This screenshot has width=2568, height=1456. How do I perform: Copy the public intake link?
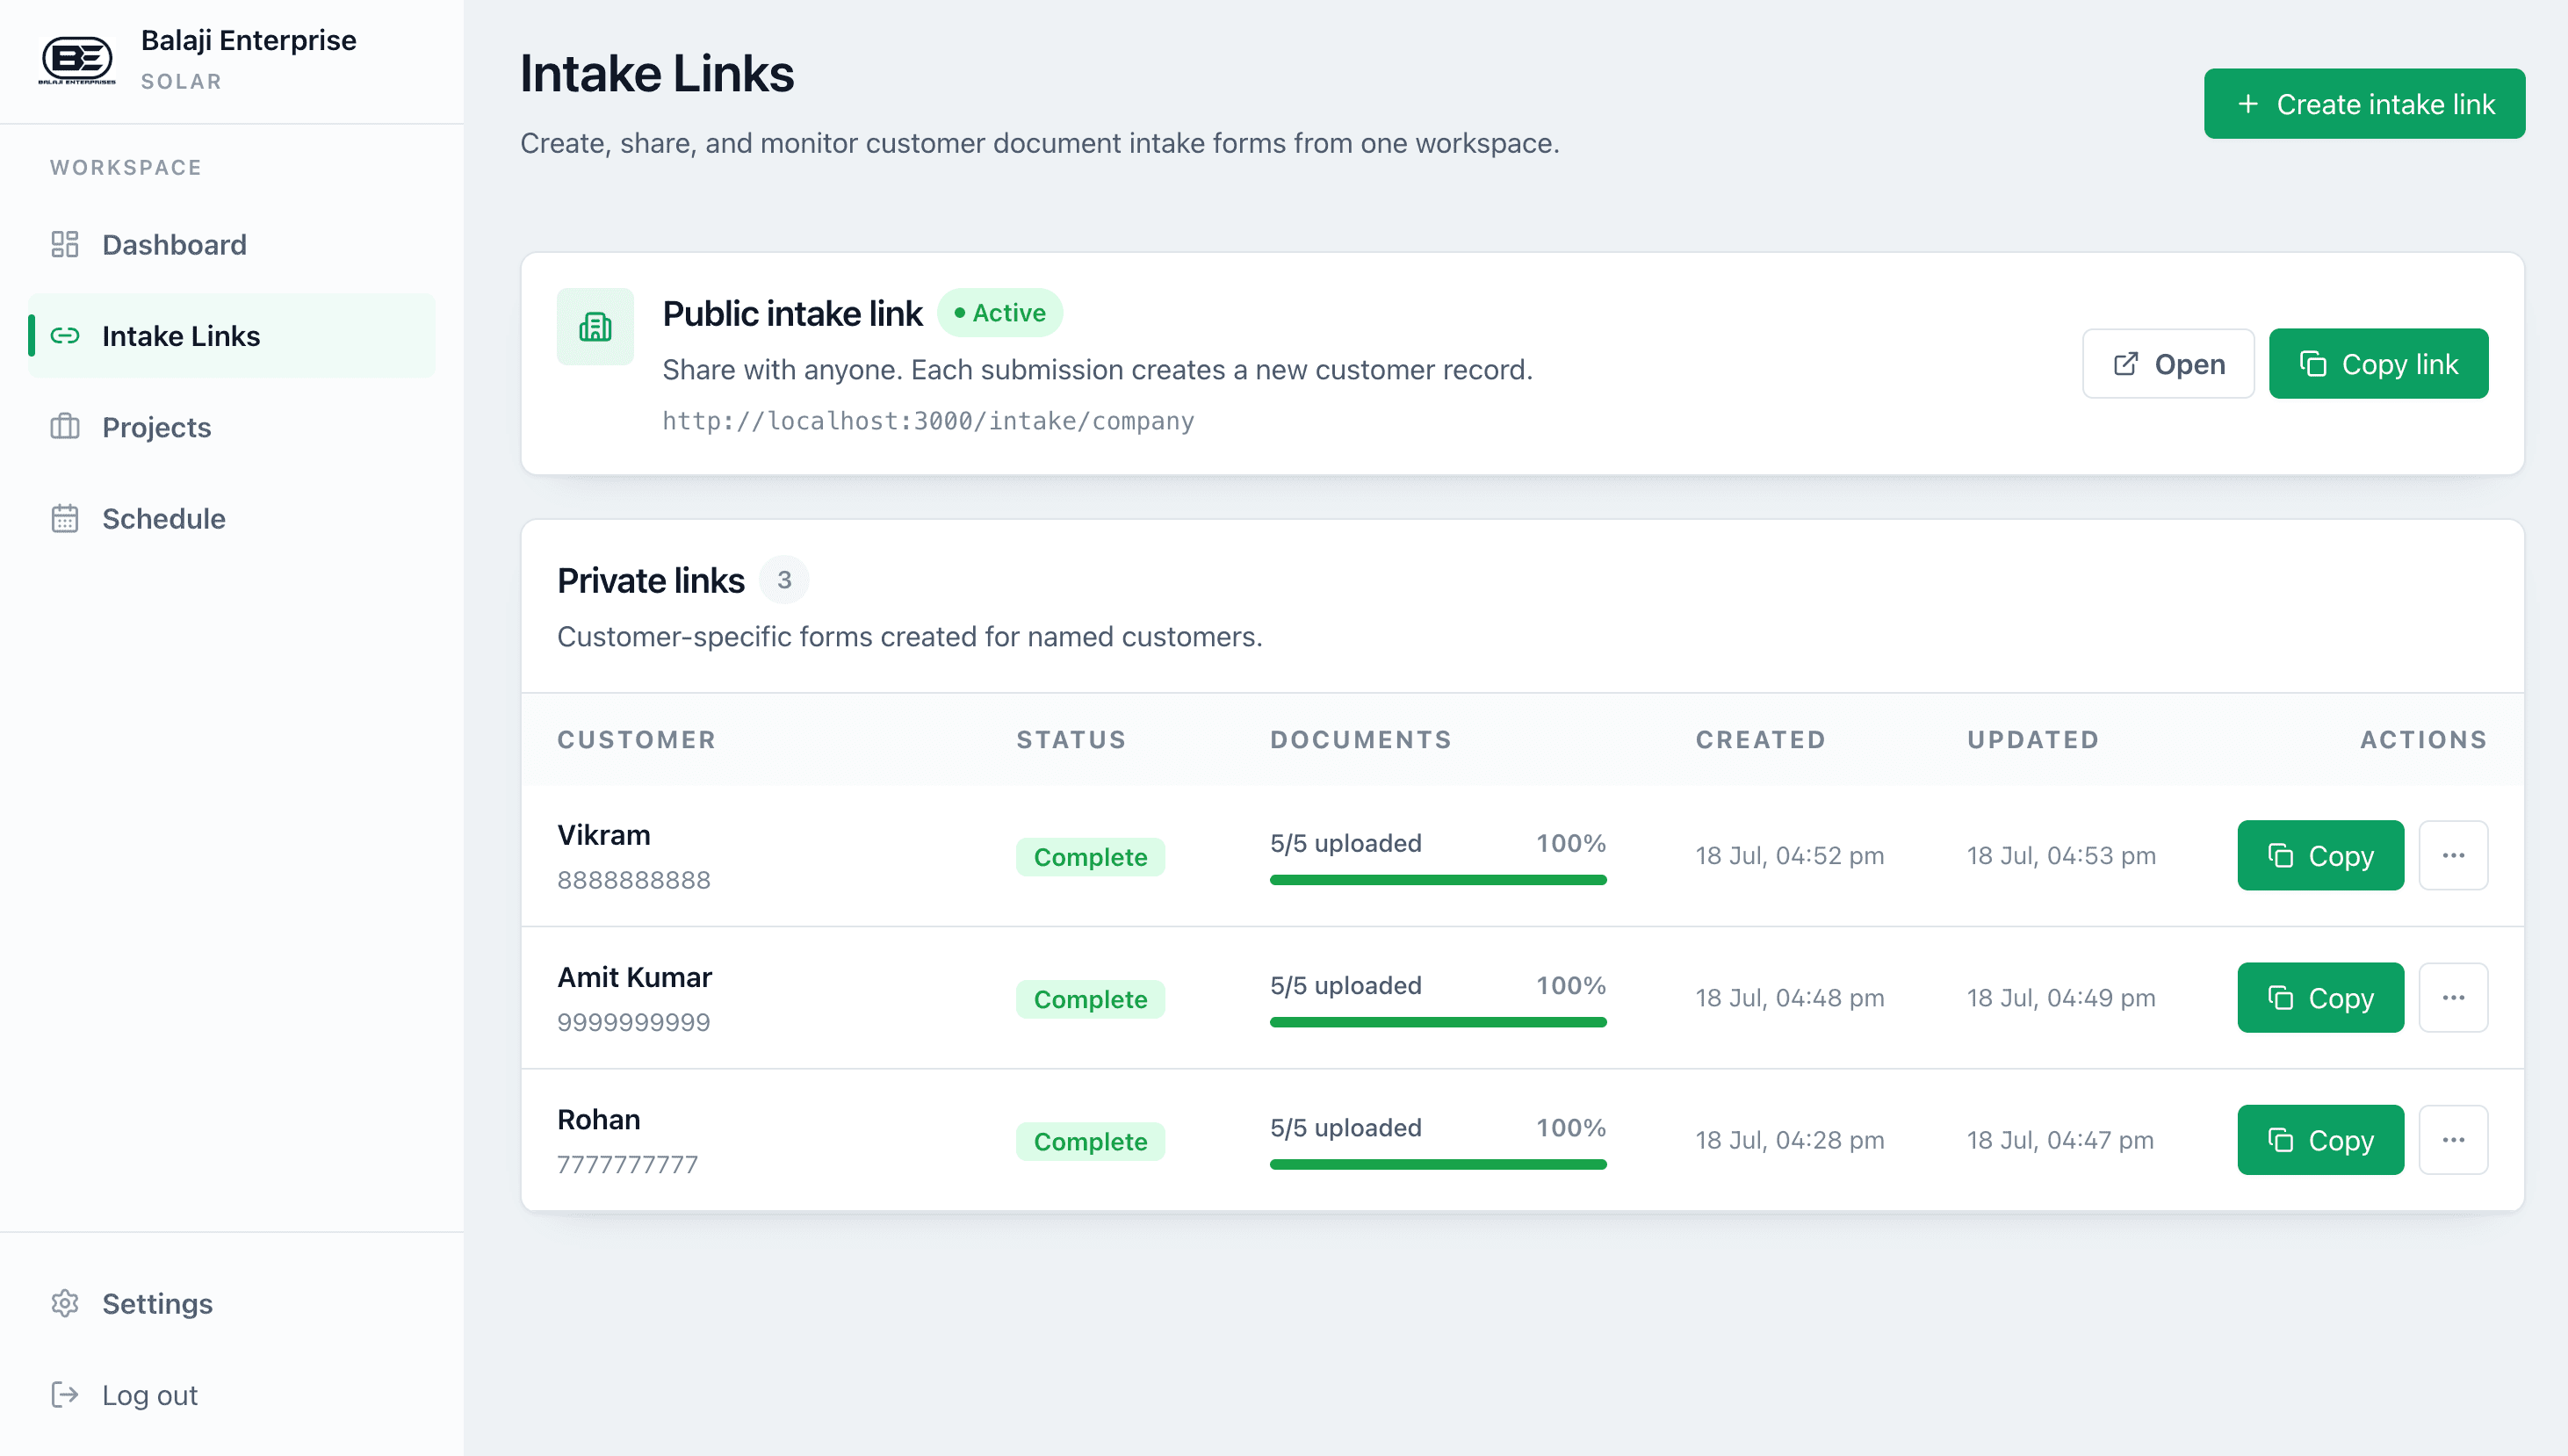tap(2378, 364)
